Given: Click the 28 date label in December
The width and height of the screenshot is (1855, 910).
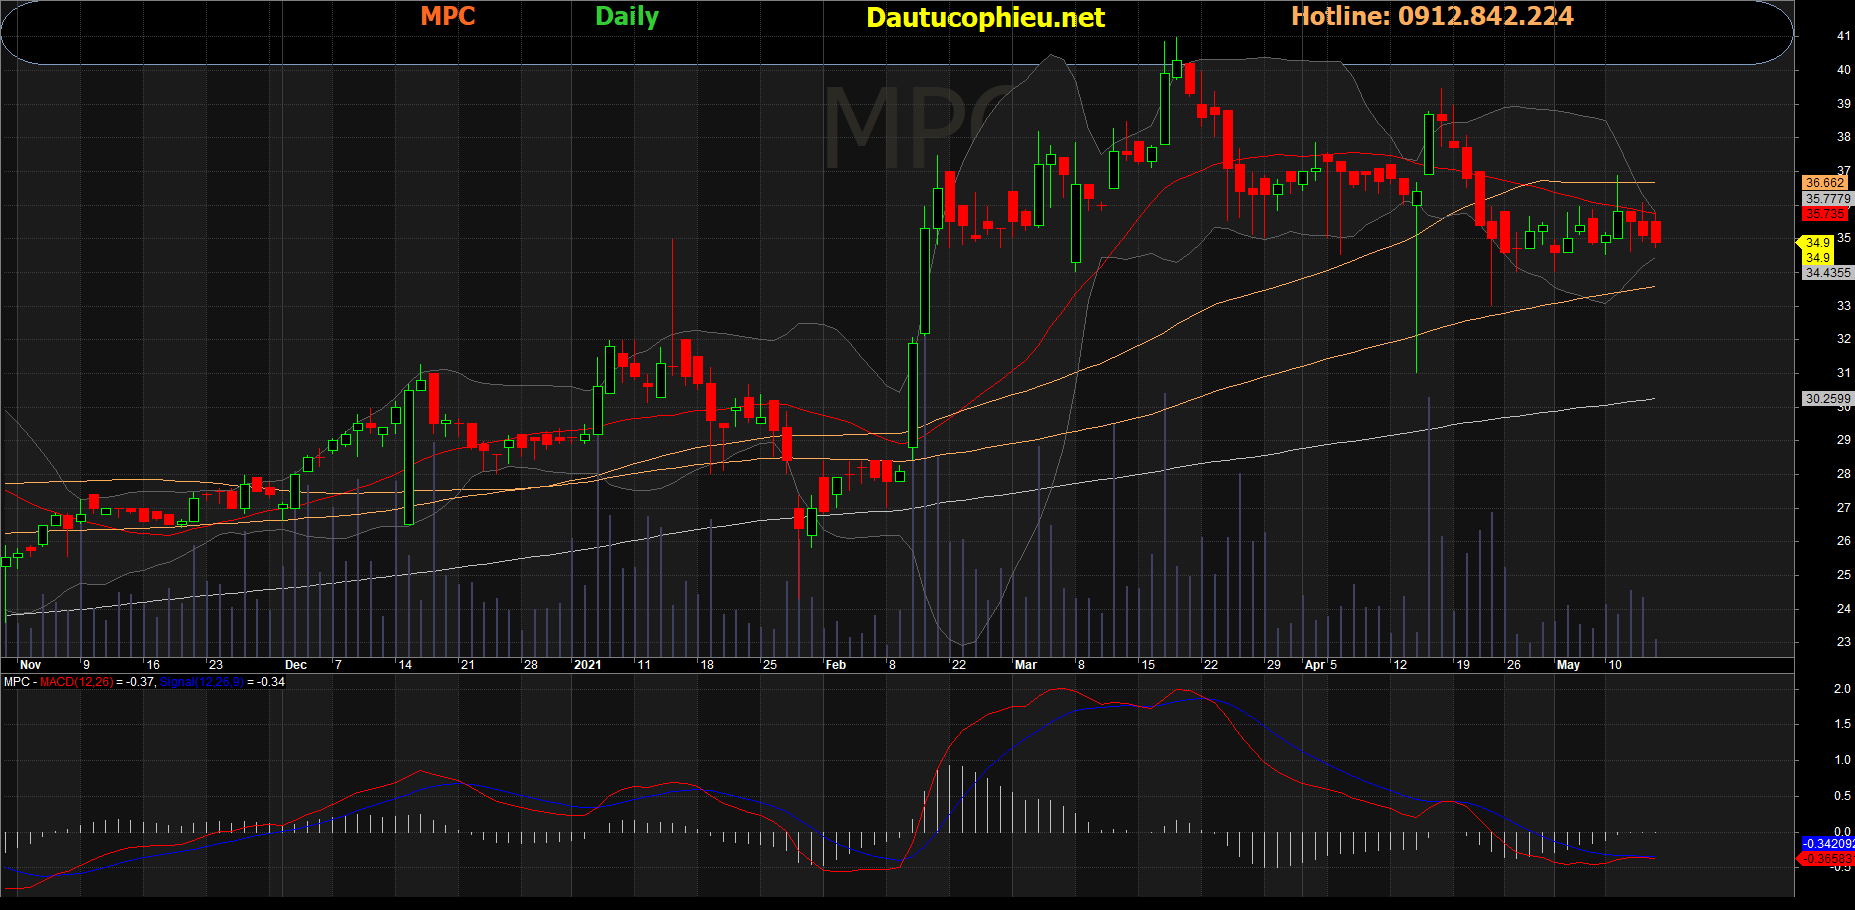Looking at the screenshot, I should click(x=531, y=665).
